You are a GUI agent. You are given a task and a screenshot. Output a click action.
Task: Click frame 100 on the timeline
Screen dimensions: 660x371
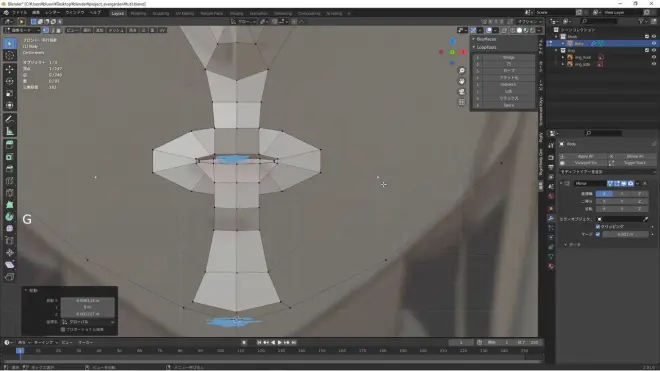pos(221,351)
